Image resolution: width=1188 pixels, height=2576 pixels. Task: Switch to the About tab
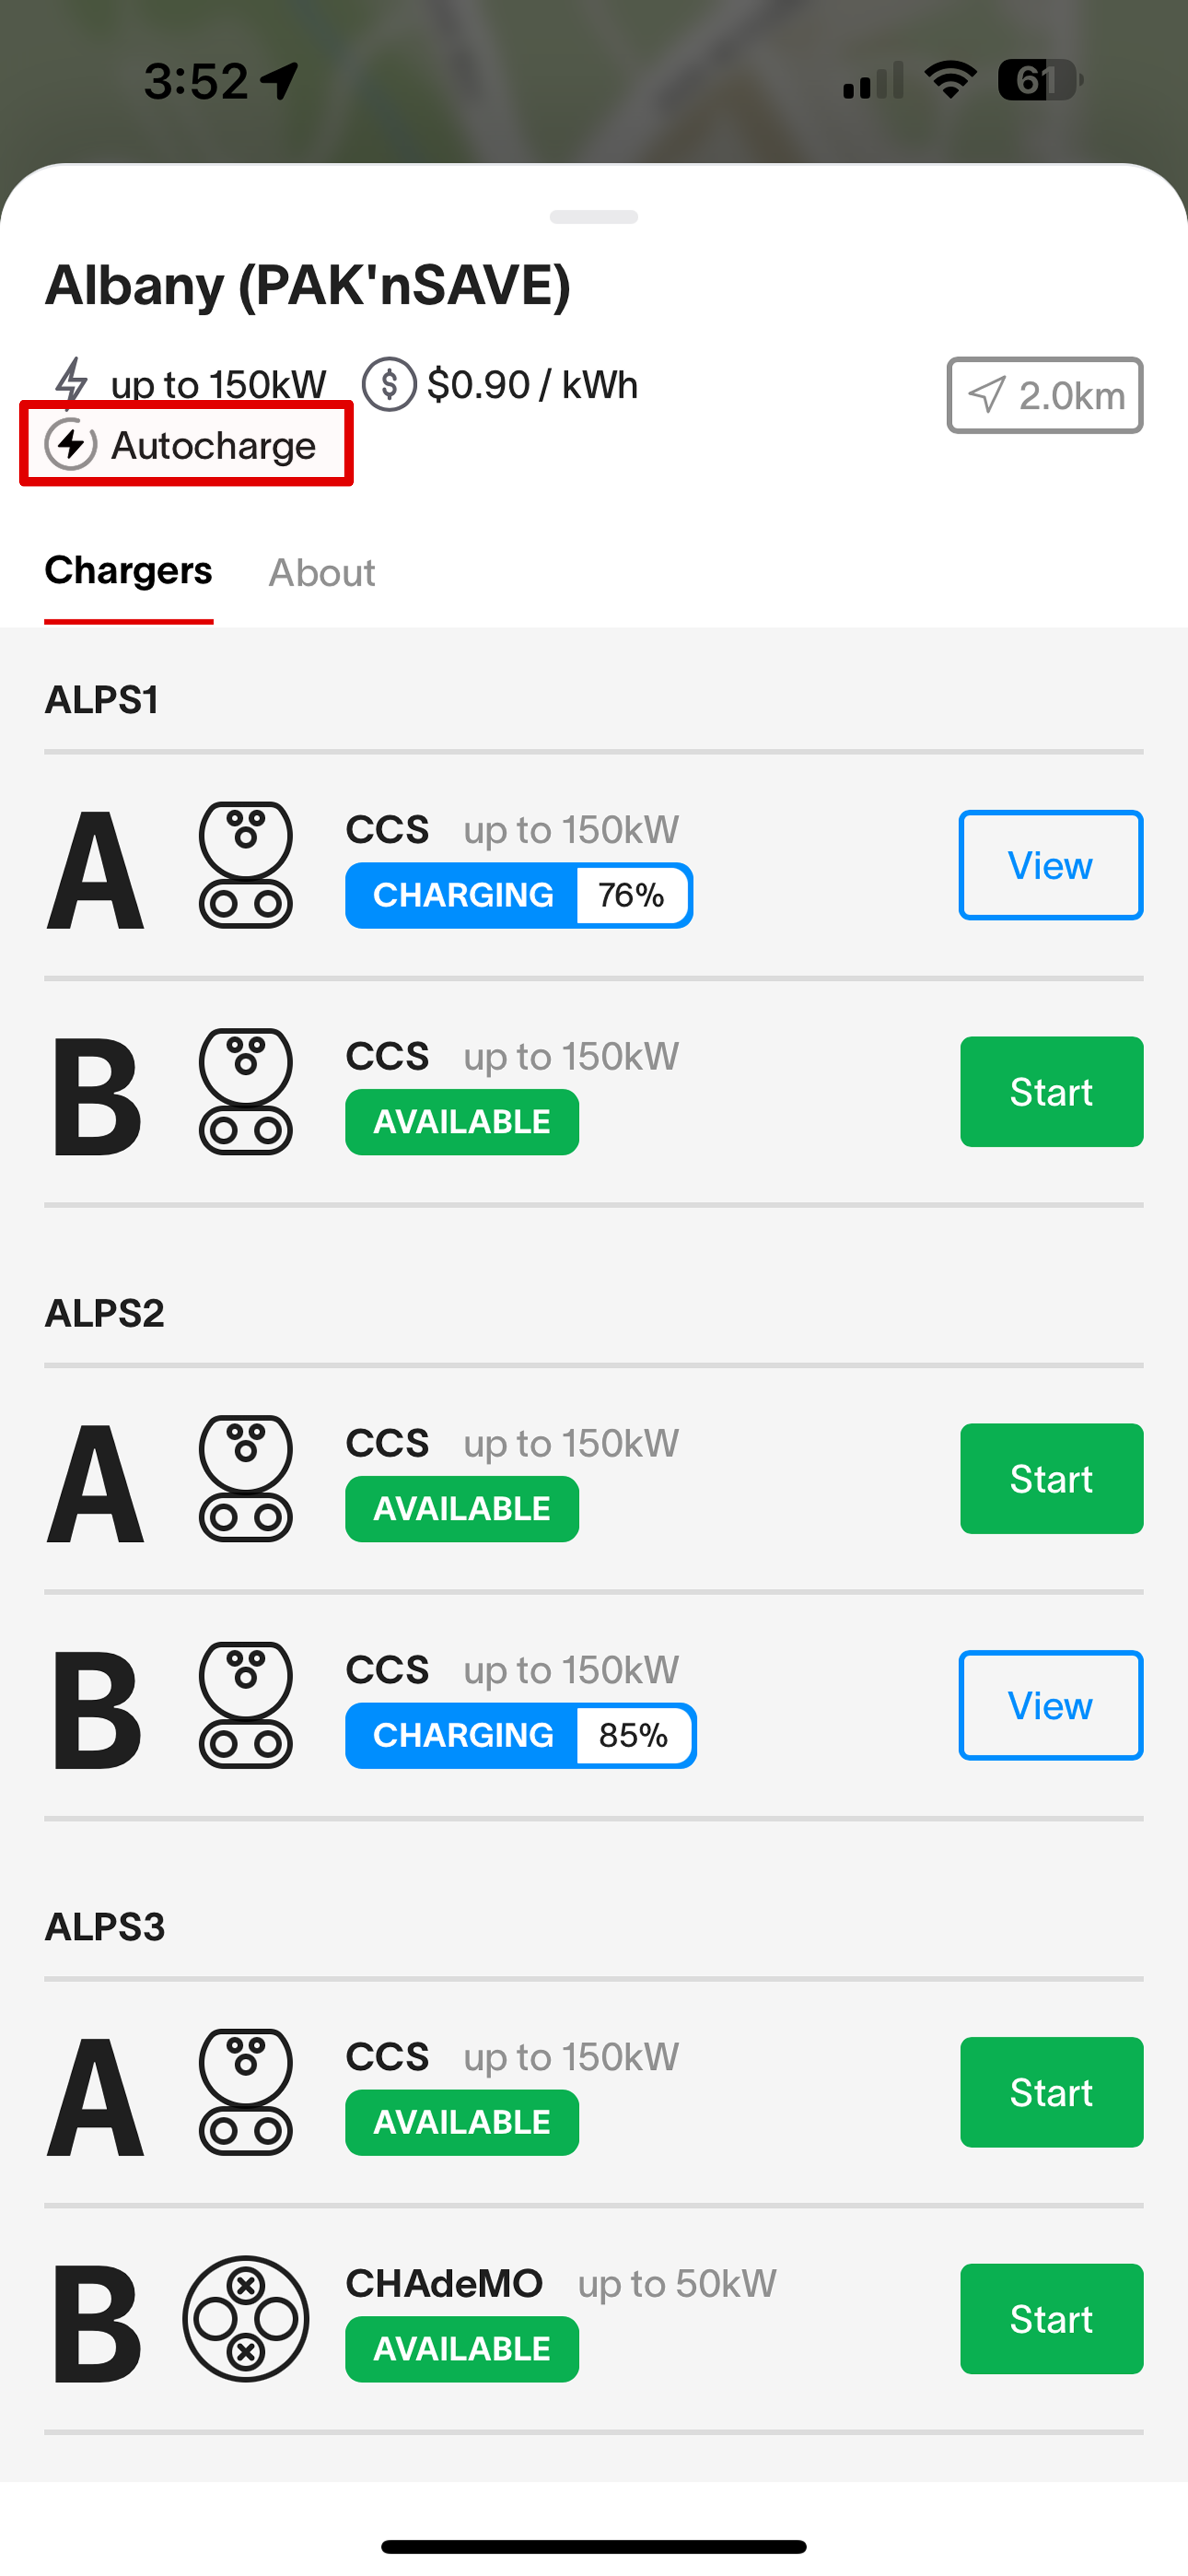[x=322, y=573]
